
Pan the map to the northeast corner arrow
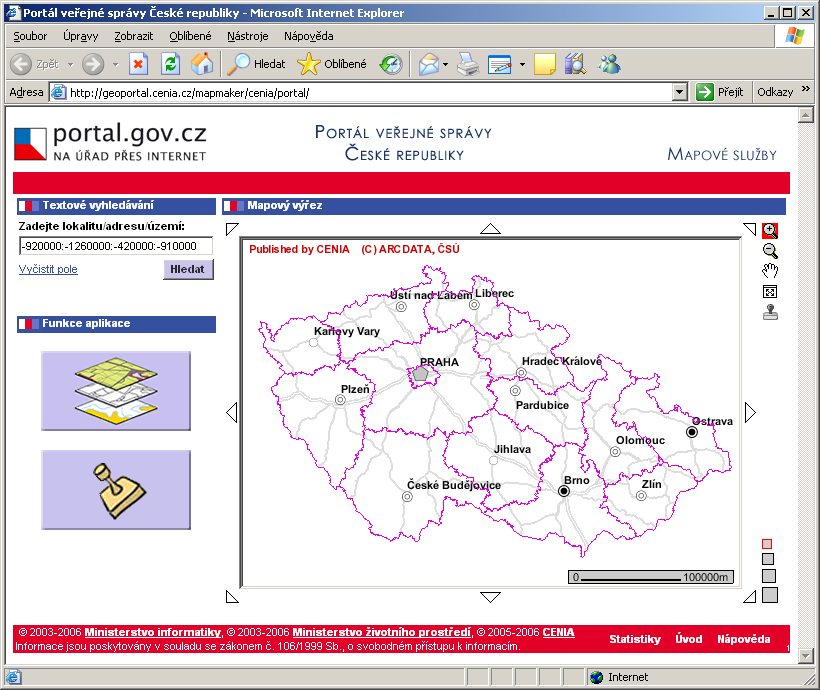point(749,229)
